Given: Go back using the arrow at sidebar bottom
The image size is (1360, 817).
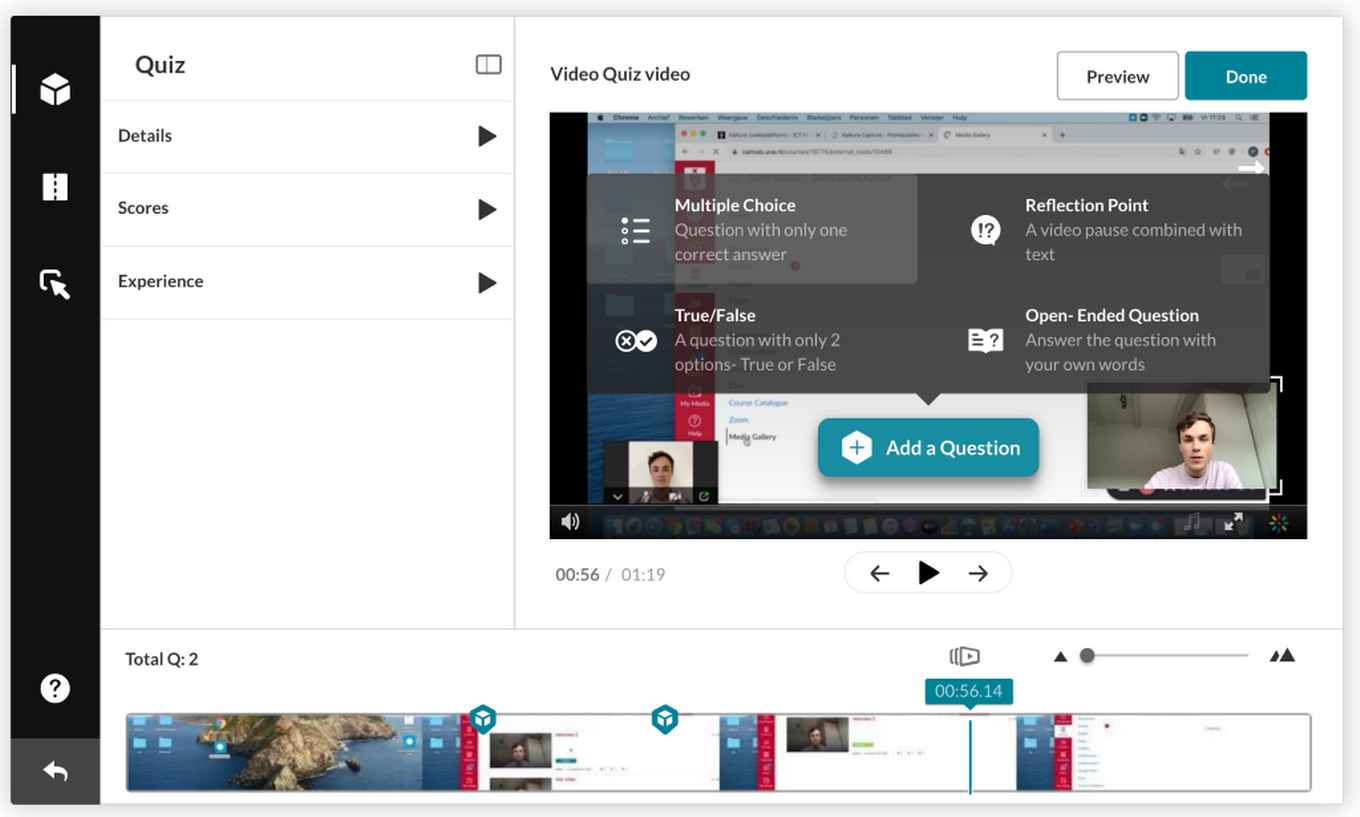Looking at the screenshot, I should click(55, 770).
